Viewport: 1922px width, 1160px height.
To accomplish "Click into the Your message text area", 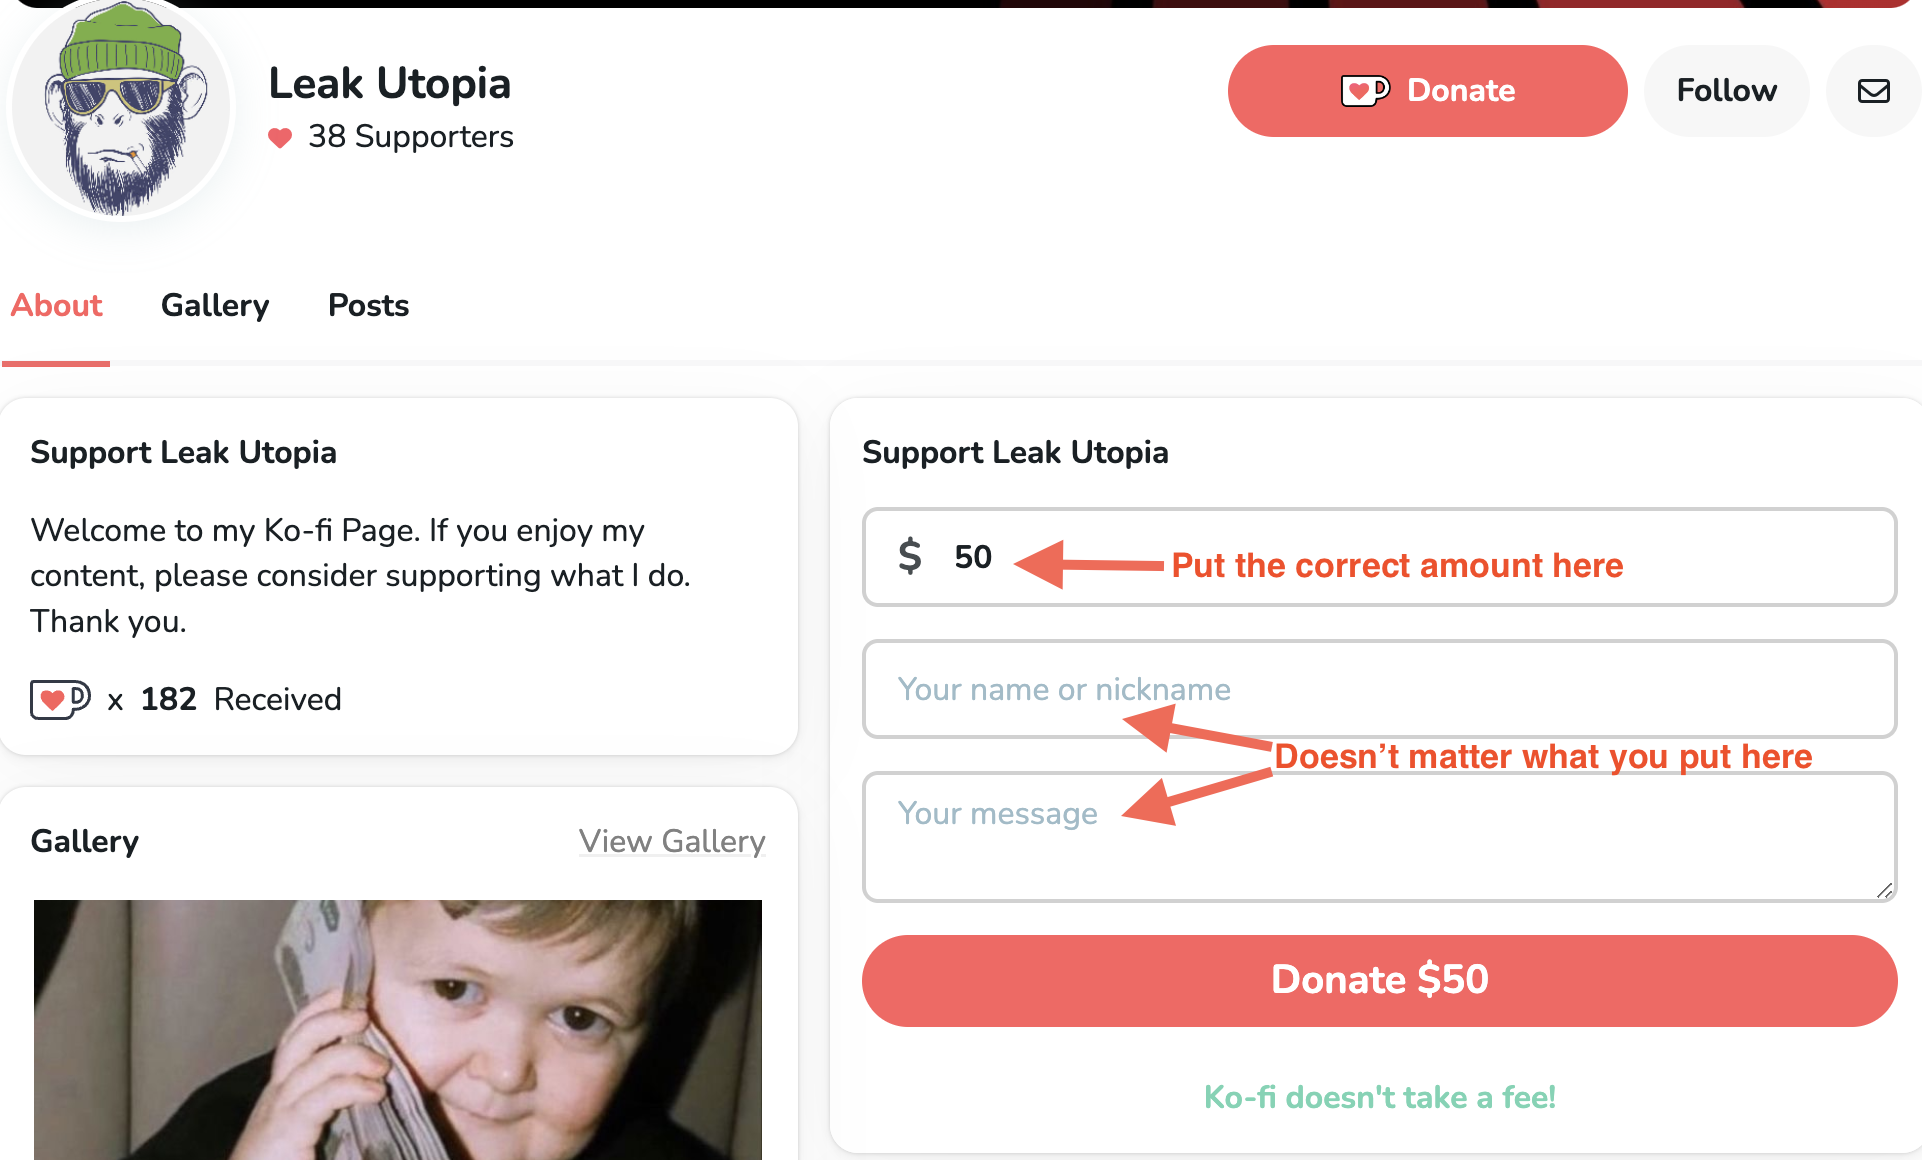I will (x=1379, y=850).
